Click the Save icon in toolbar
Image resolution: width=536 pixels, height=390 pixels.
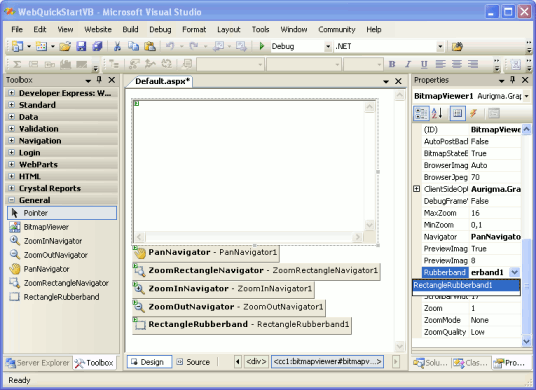pyautogui.click(x=81, y=46)
